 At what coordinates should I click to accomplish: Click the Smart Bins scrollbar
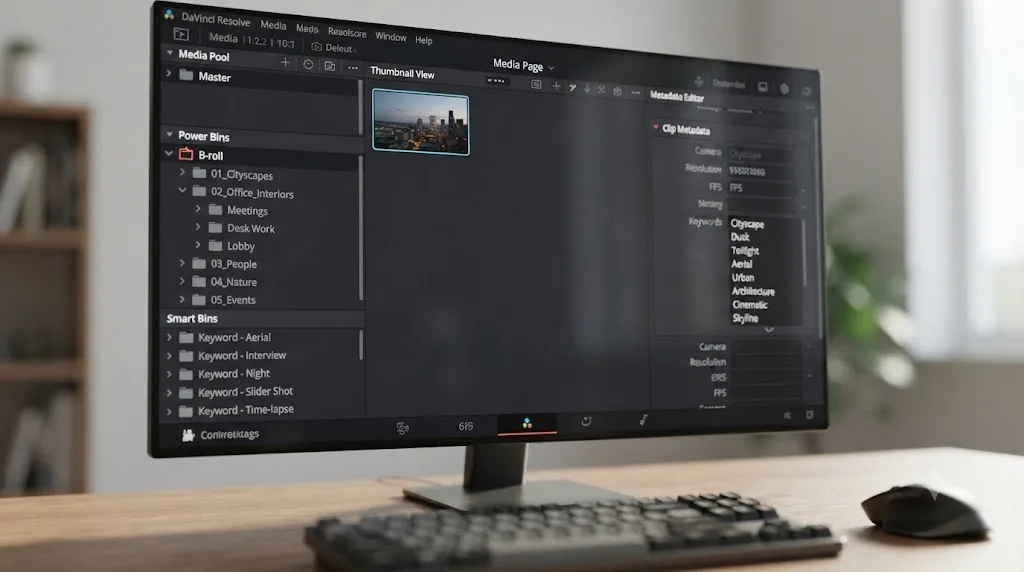pos(360,345)
